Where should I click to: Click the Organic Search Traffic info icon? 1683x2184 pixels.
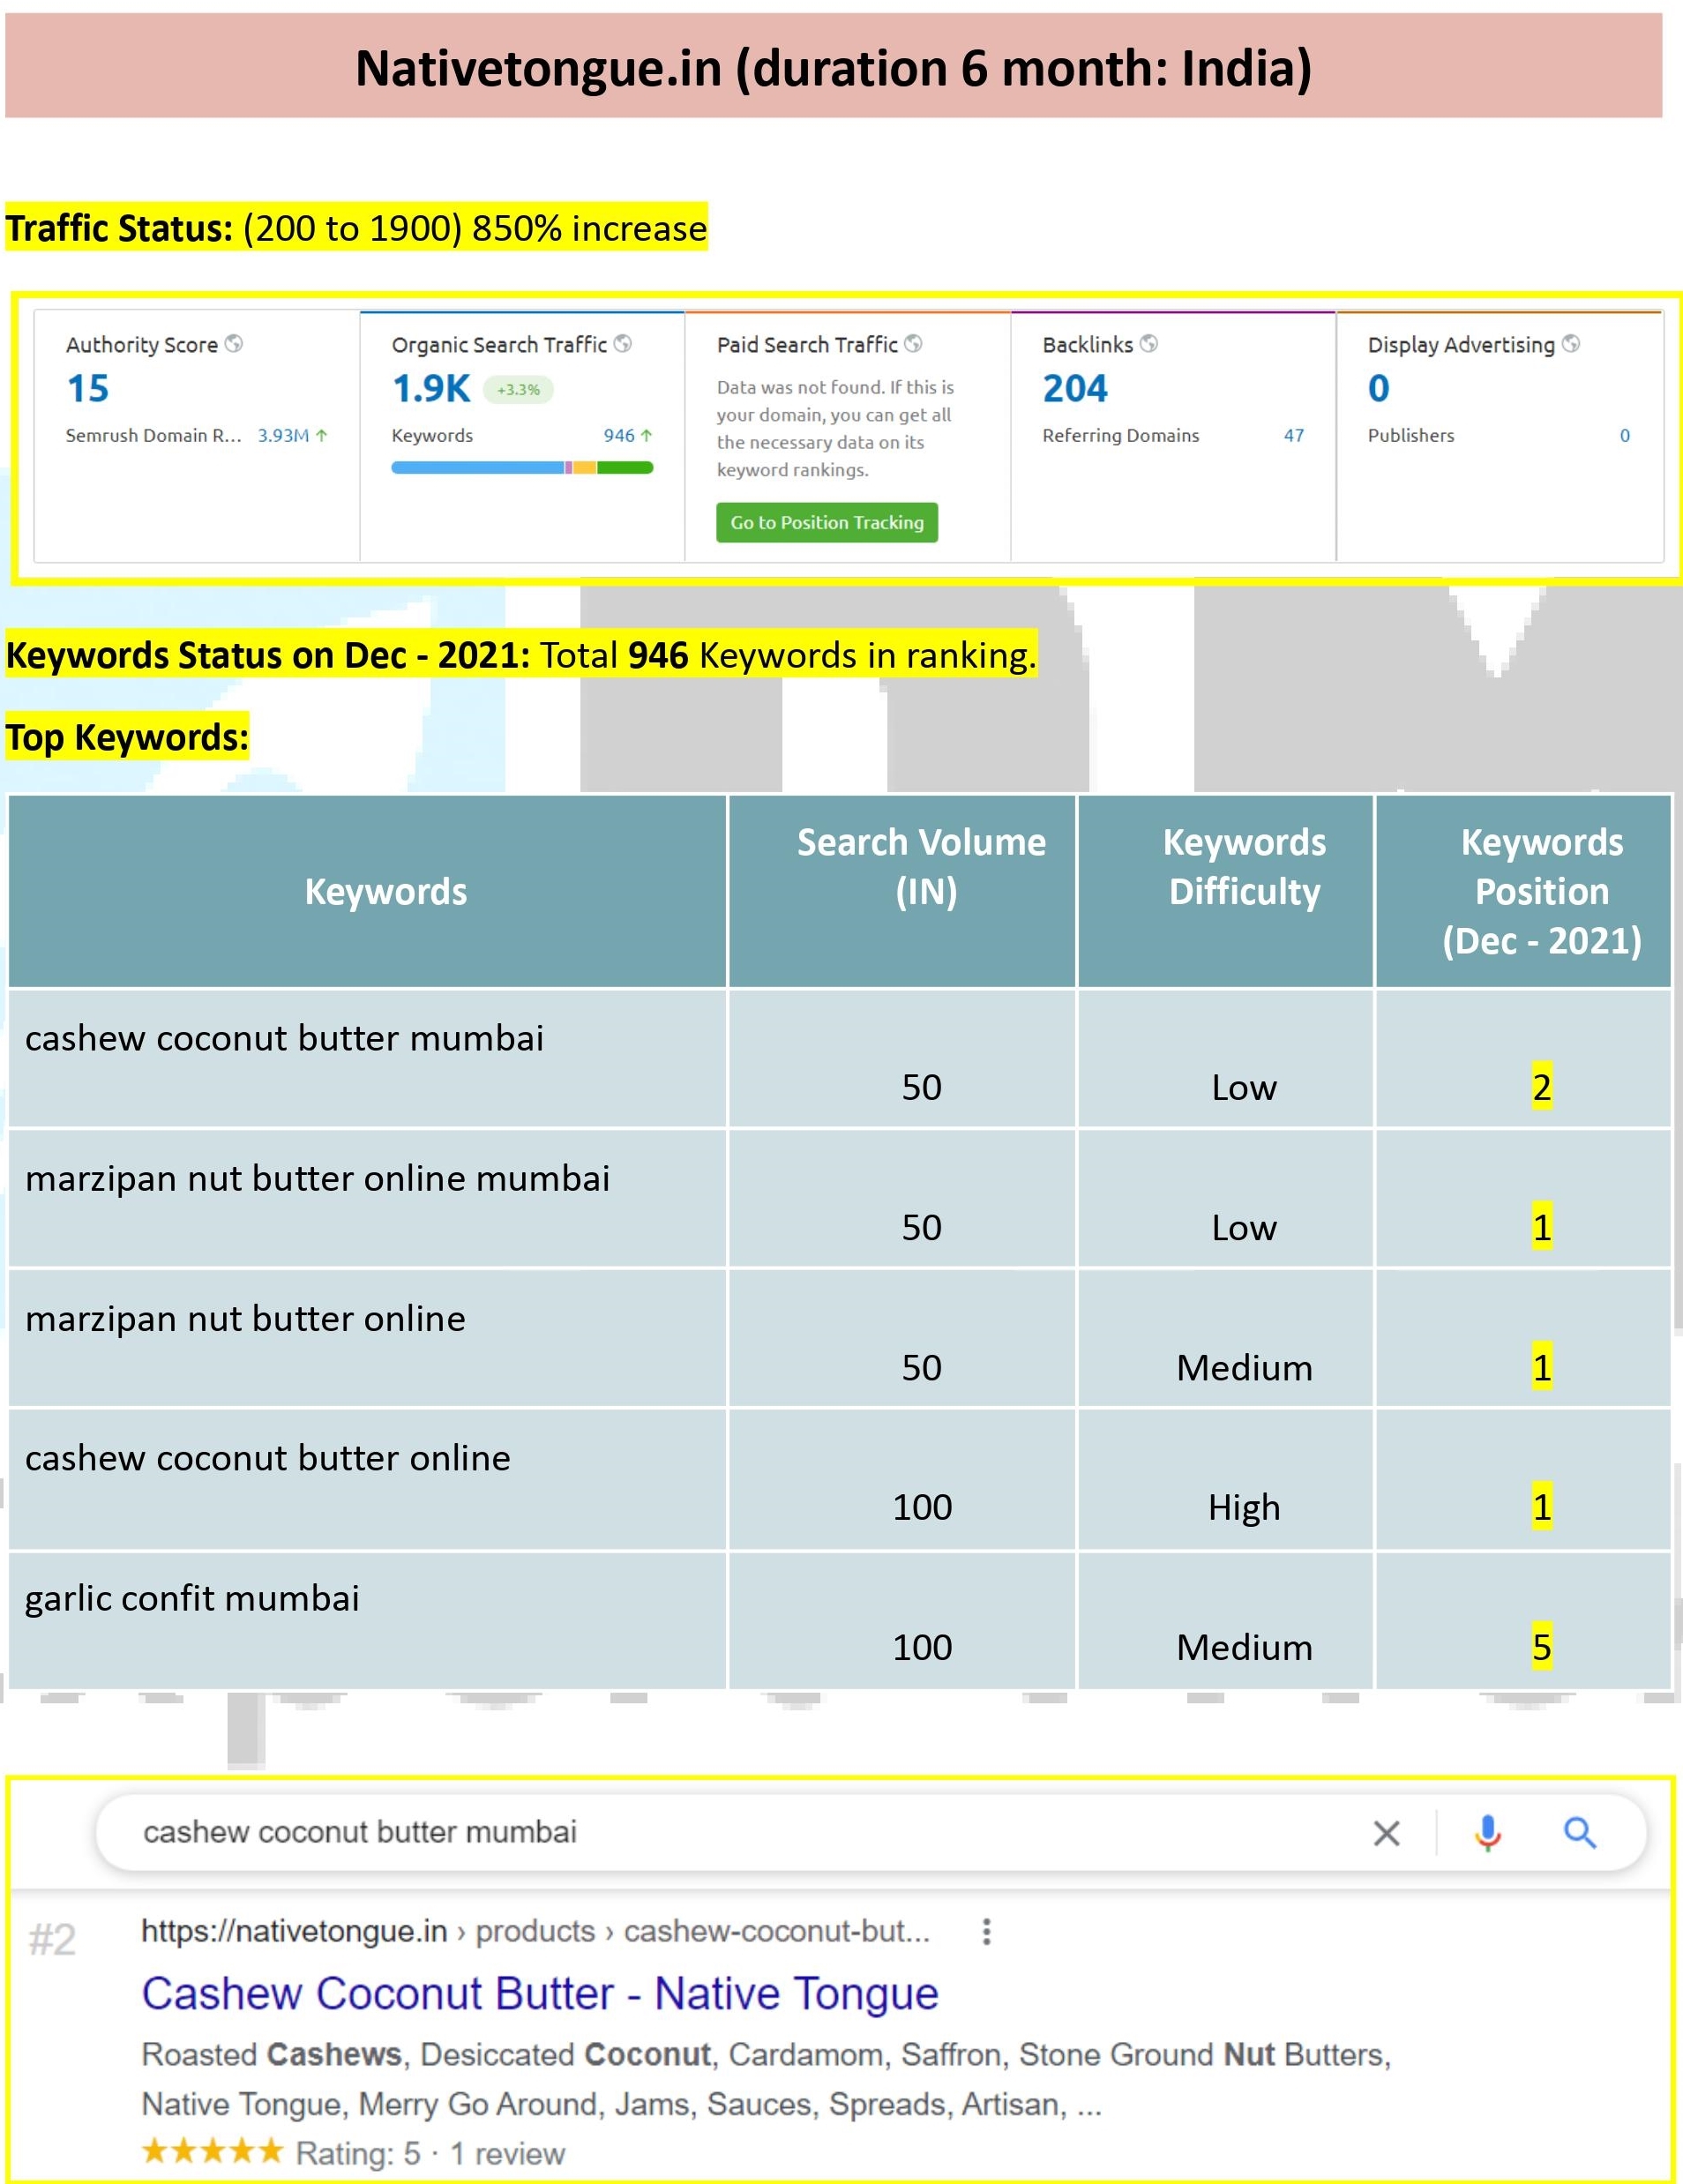tap(622, 344)
